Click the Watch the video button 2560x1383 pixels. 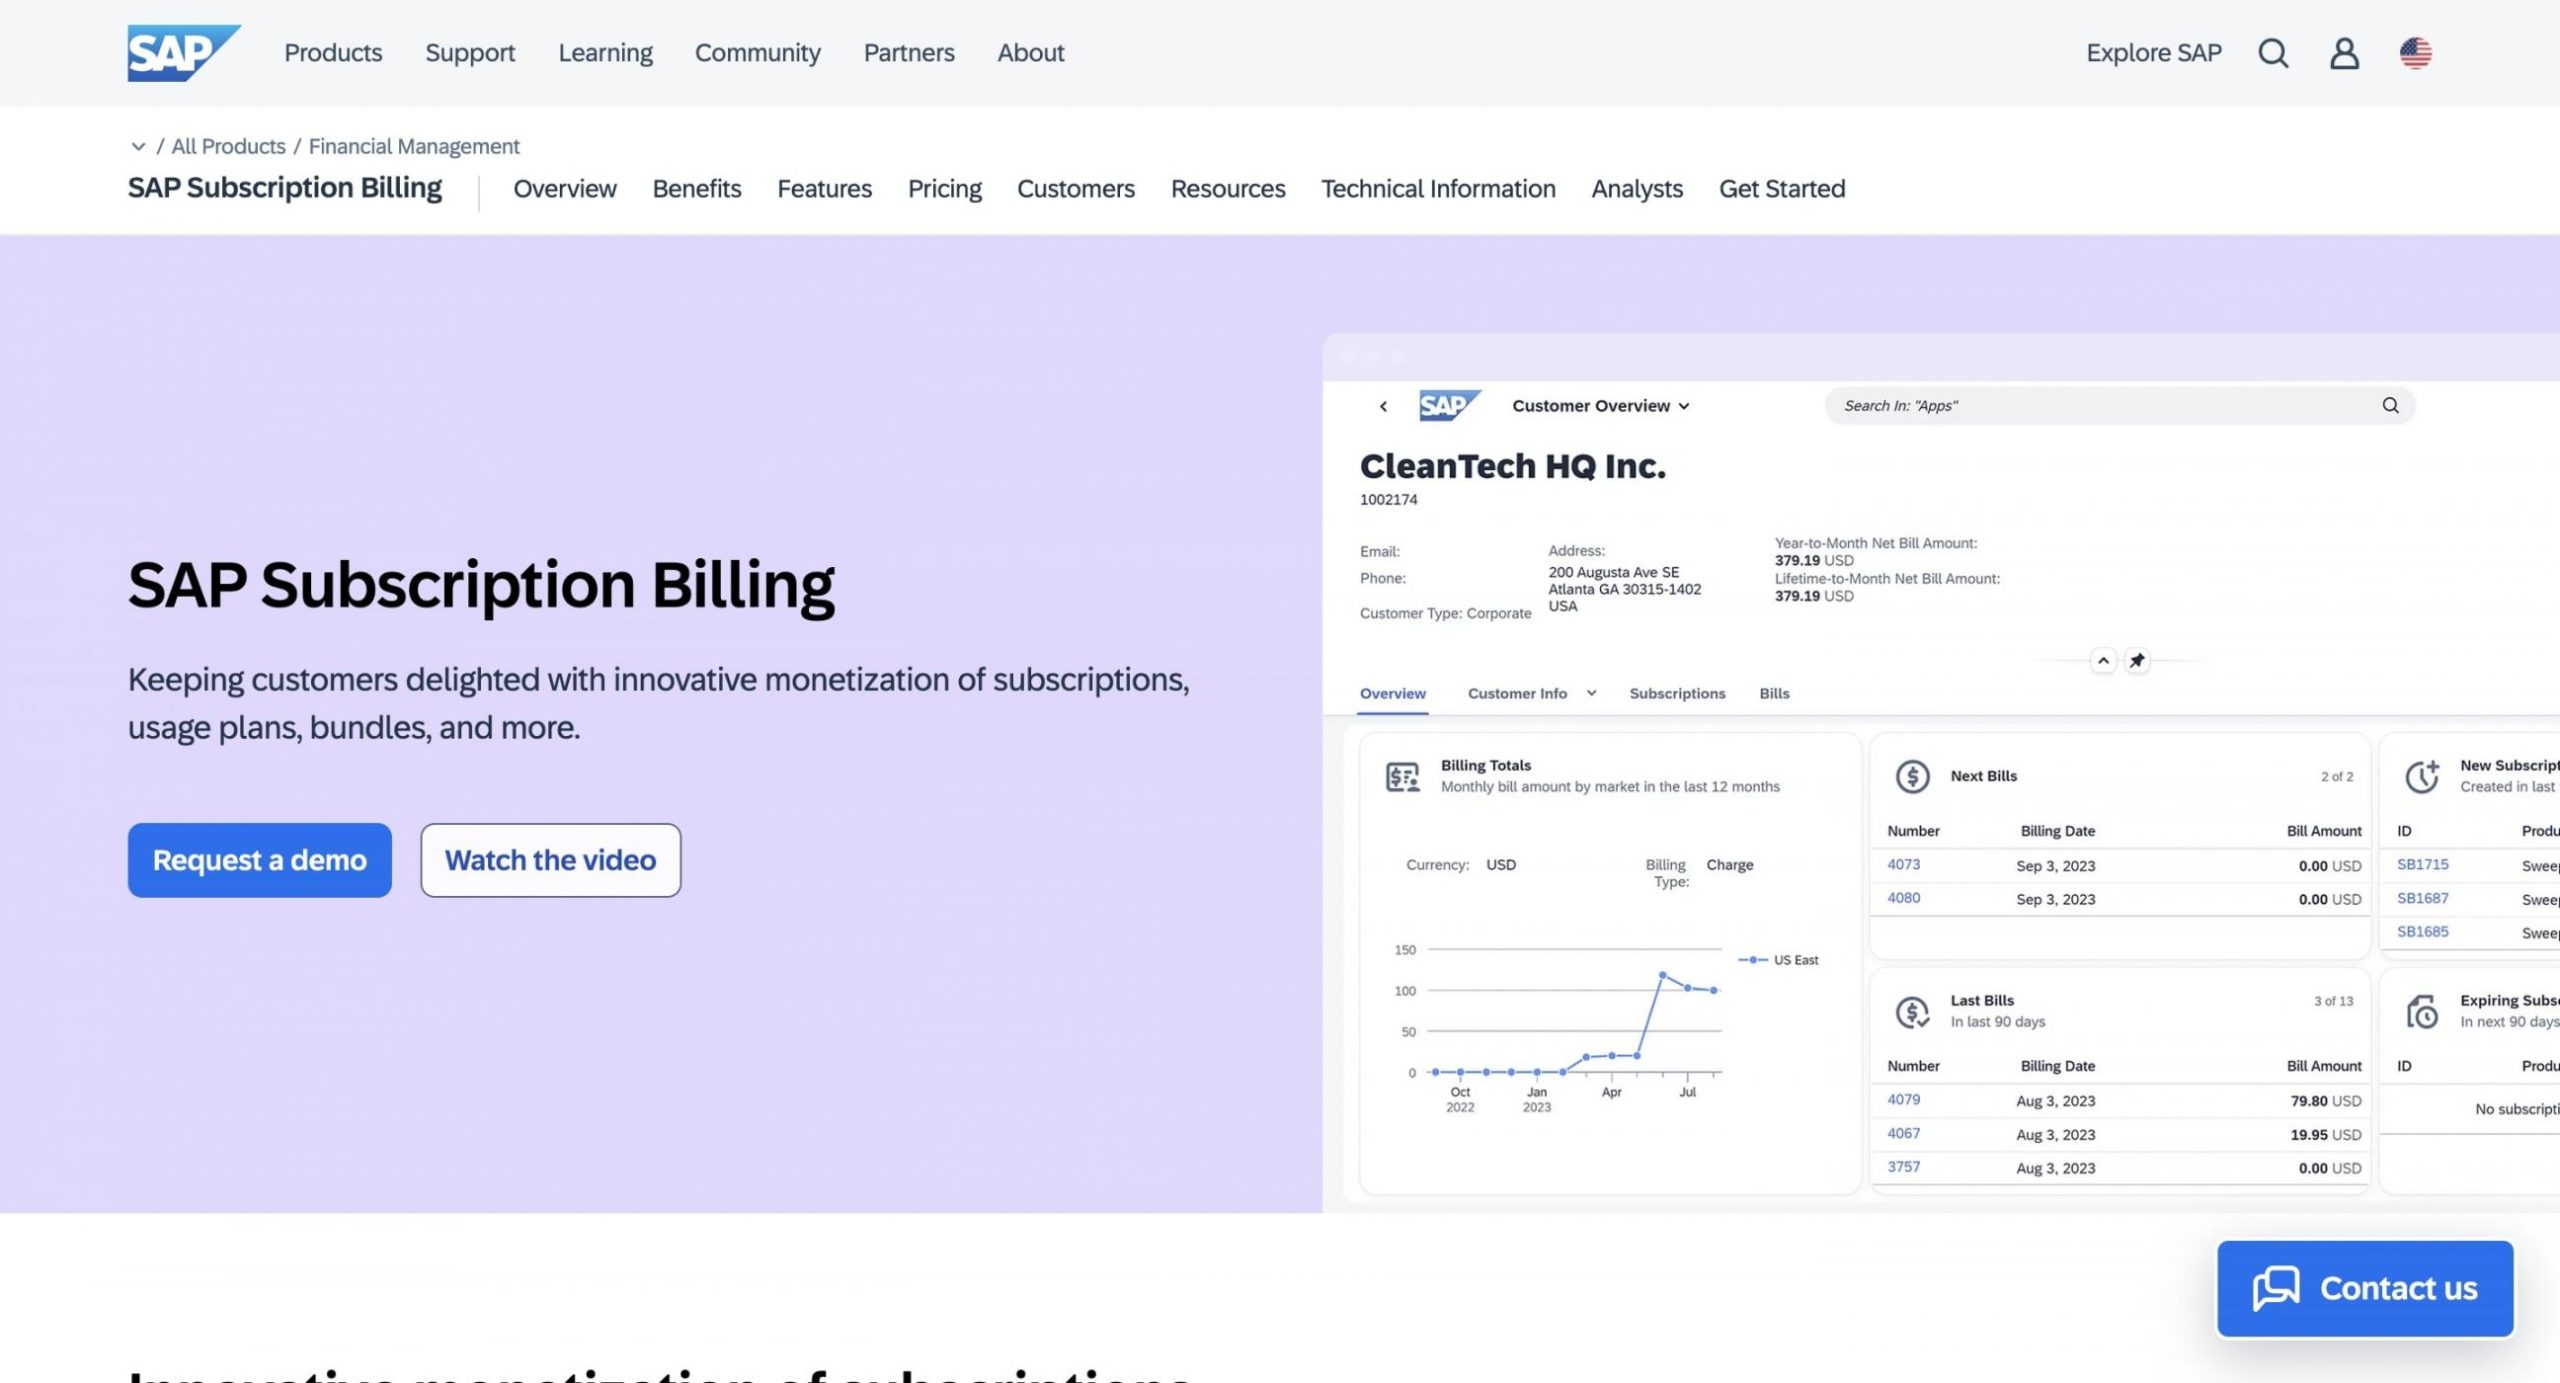pos(551,860)
